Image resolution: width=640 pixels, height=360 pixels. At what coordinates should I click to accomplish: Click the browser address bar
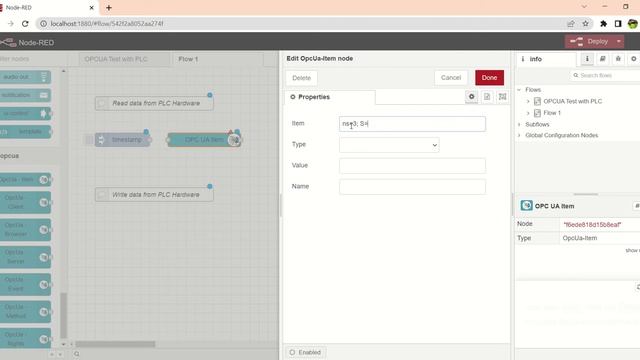(302, 24)
